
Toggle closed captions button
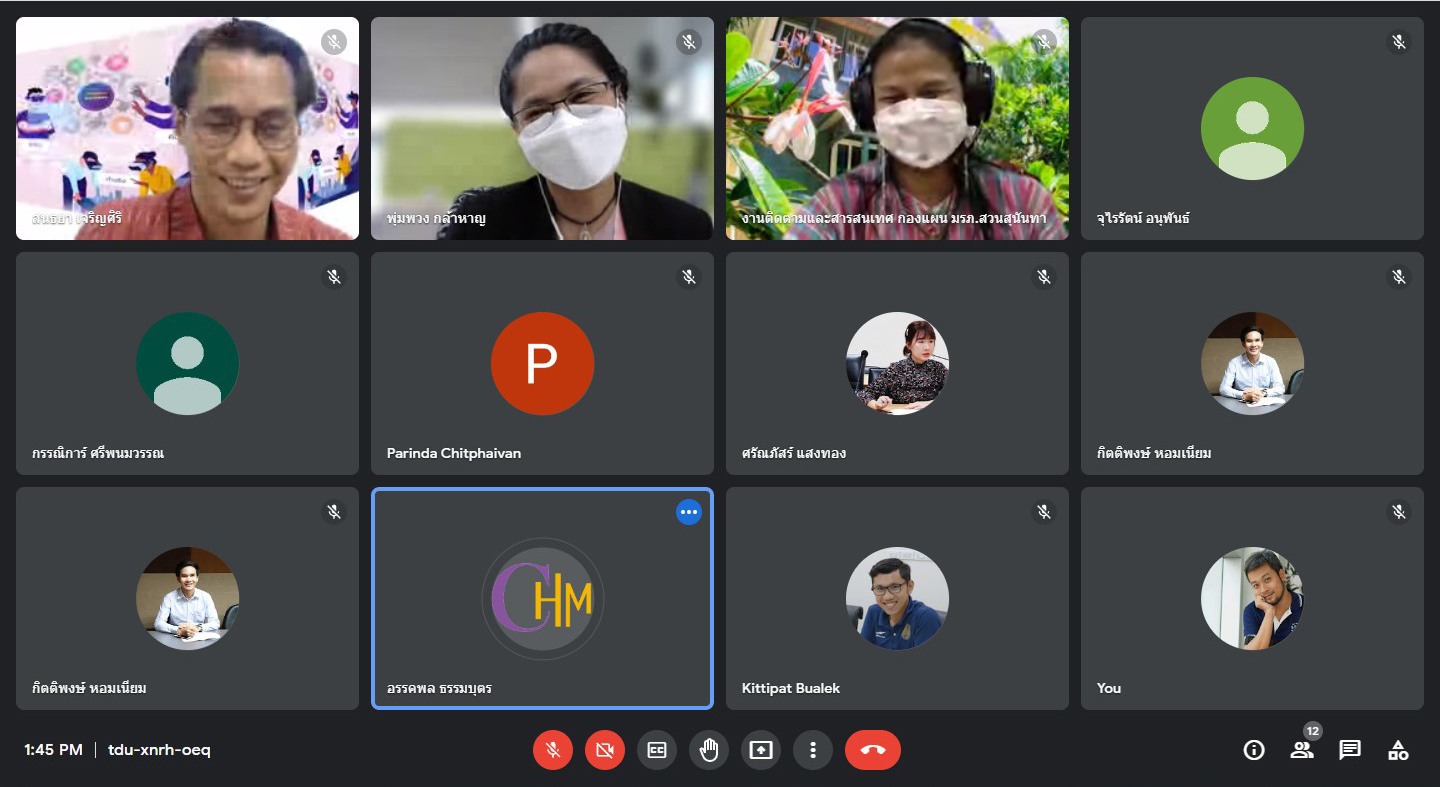[657, 750]
